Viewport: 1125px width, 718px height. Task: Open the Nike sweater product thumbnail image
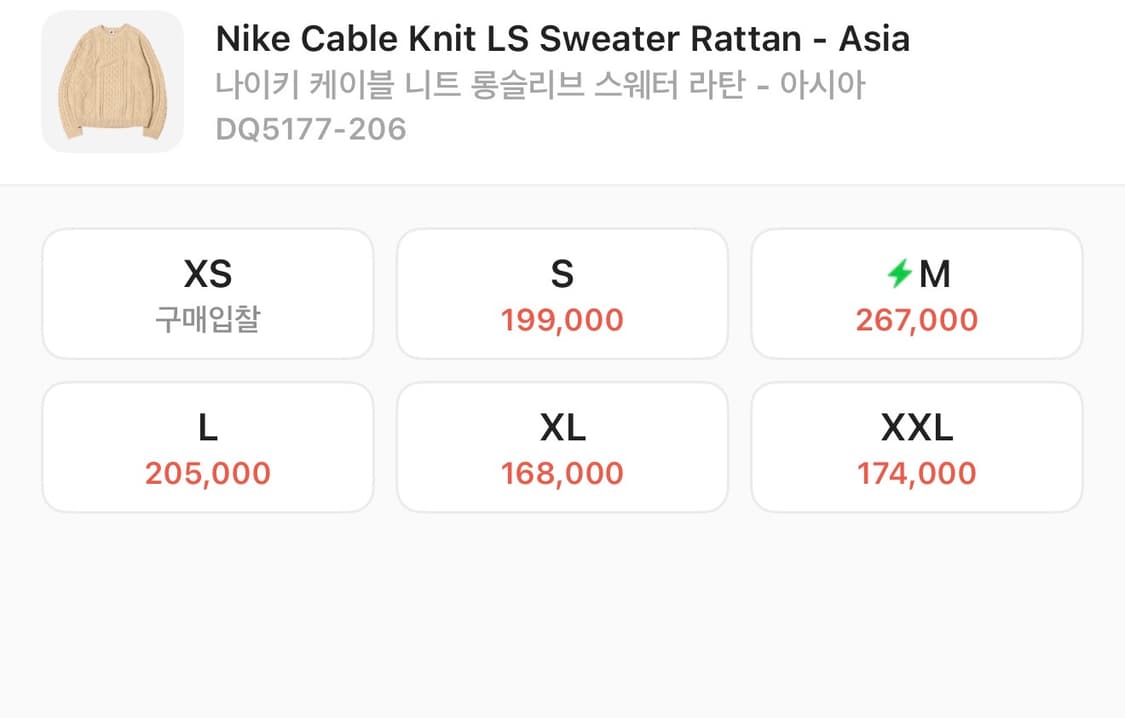(113, 80)
